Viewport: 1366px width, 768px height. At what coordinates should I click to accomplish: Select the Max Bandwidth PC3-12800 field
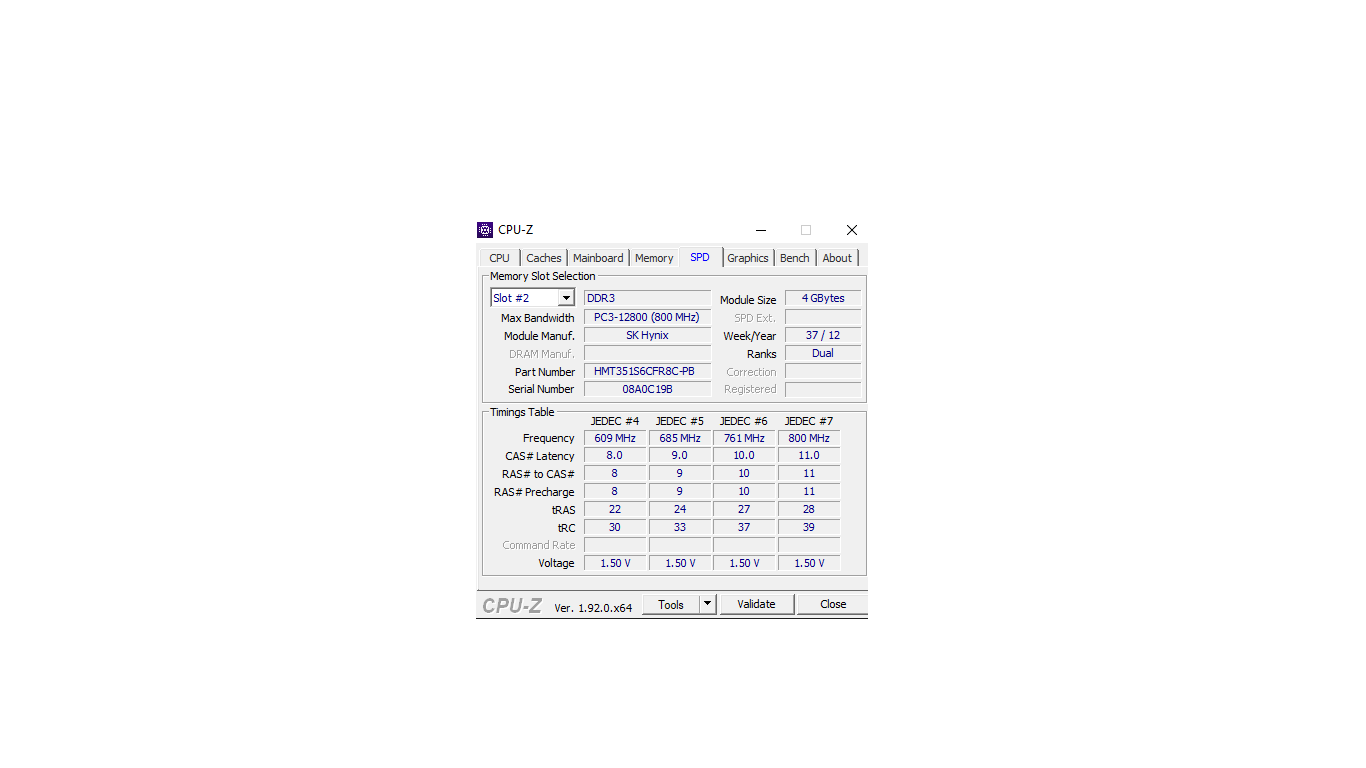coord(646,317)
